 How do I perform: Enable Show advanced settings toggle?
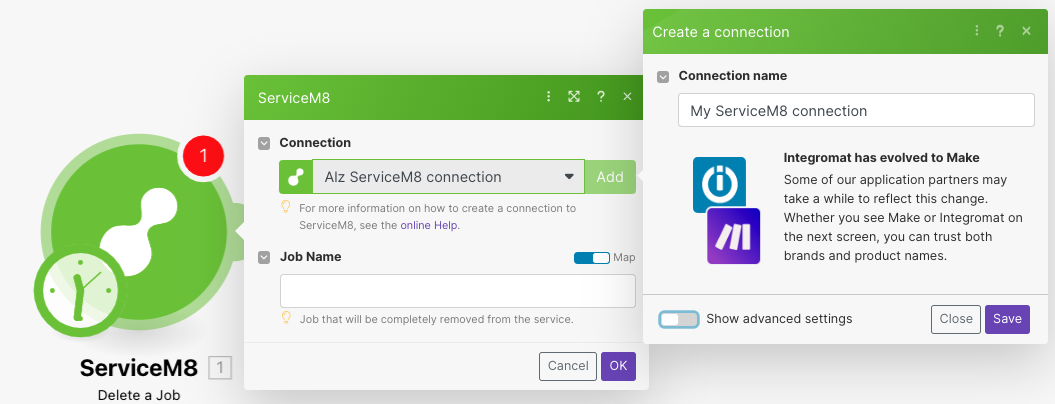[678, 319]
